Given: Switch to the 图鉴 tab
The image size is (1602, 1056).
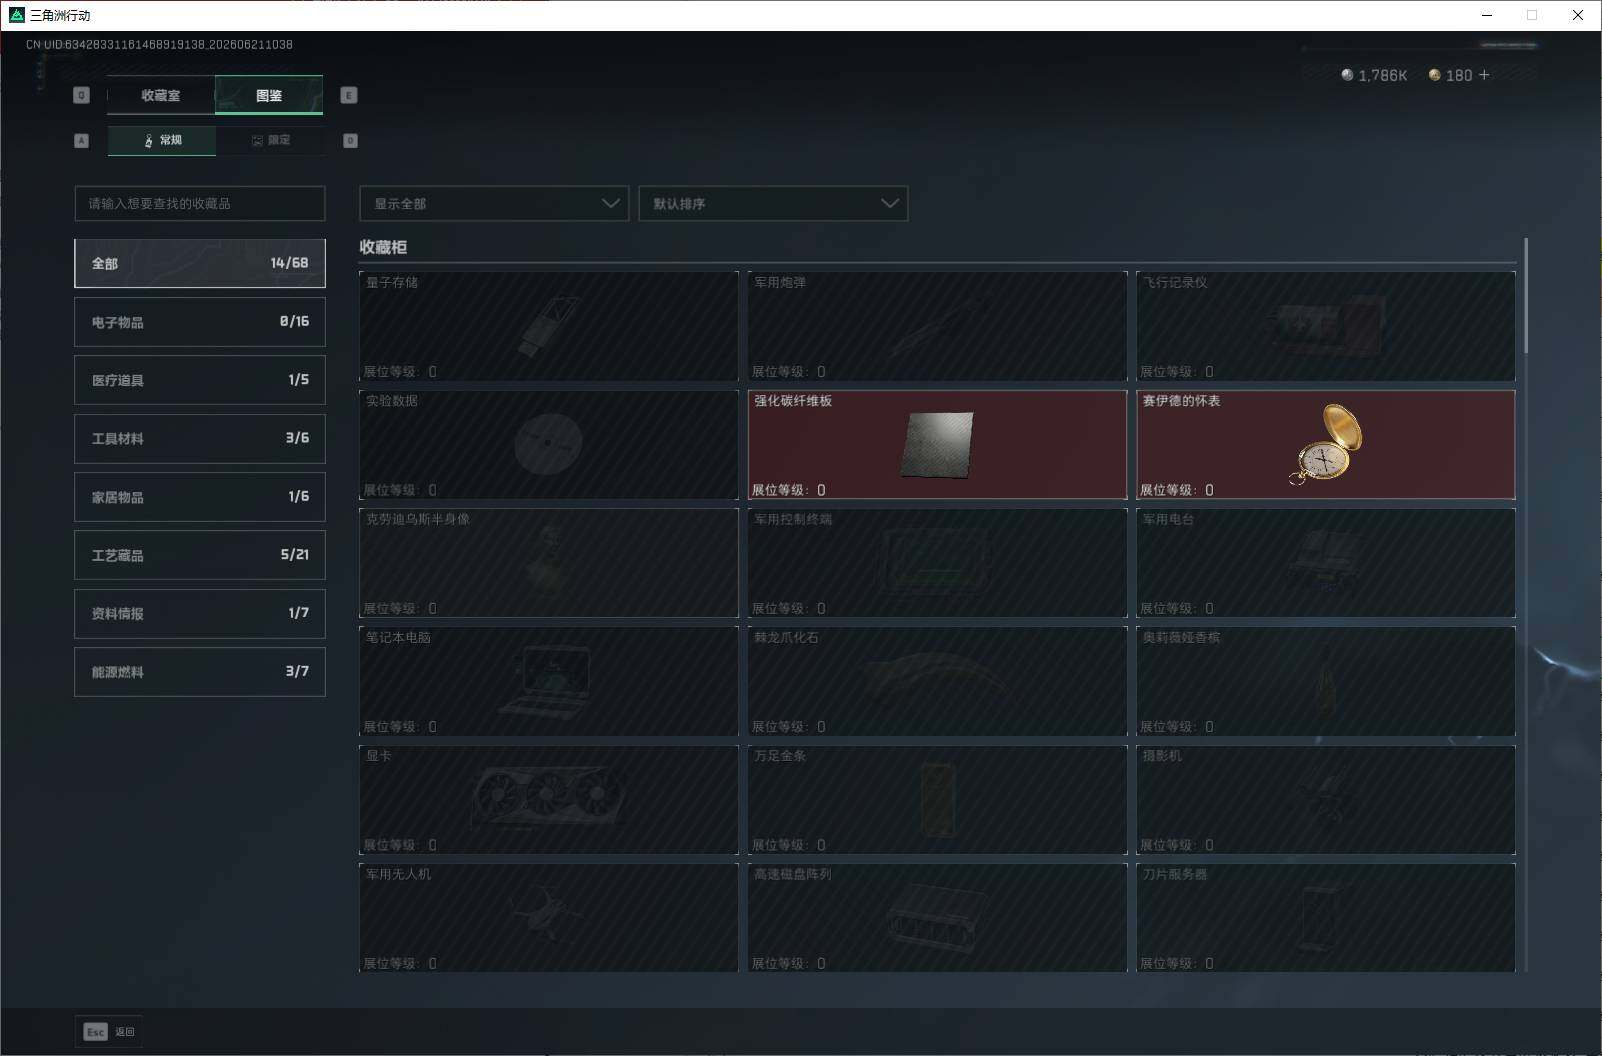Looking at the screenshot, I should tap(269, 95).
